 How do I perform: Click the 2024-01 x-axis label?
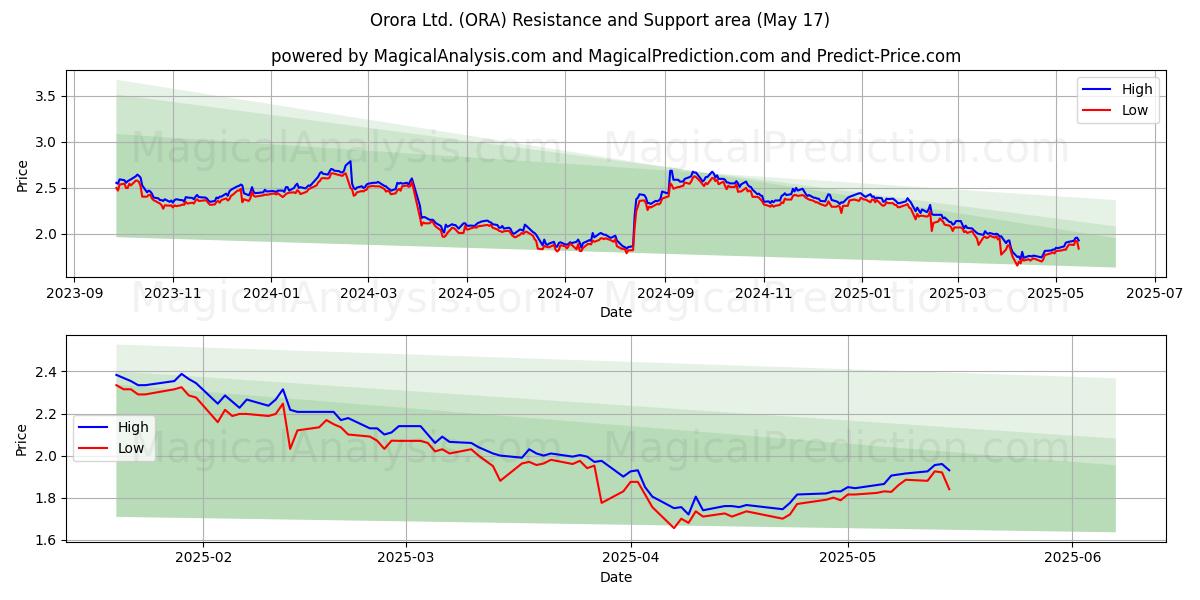pos(271,294)
